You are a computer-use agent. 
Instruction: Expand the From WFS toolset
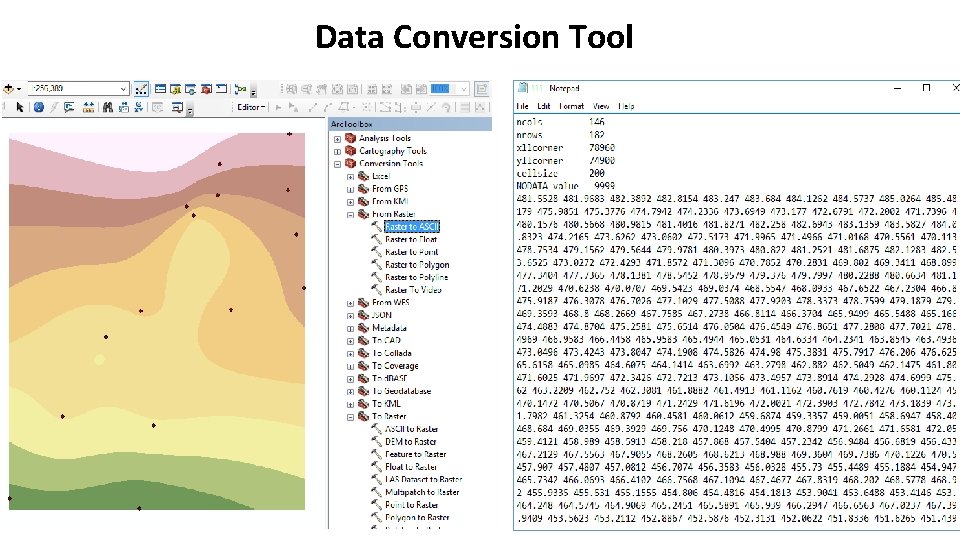pos(350,304)
